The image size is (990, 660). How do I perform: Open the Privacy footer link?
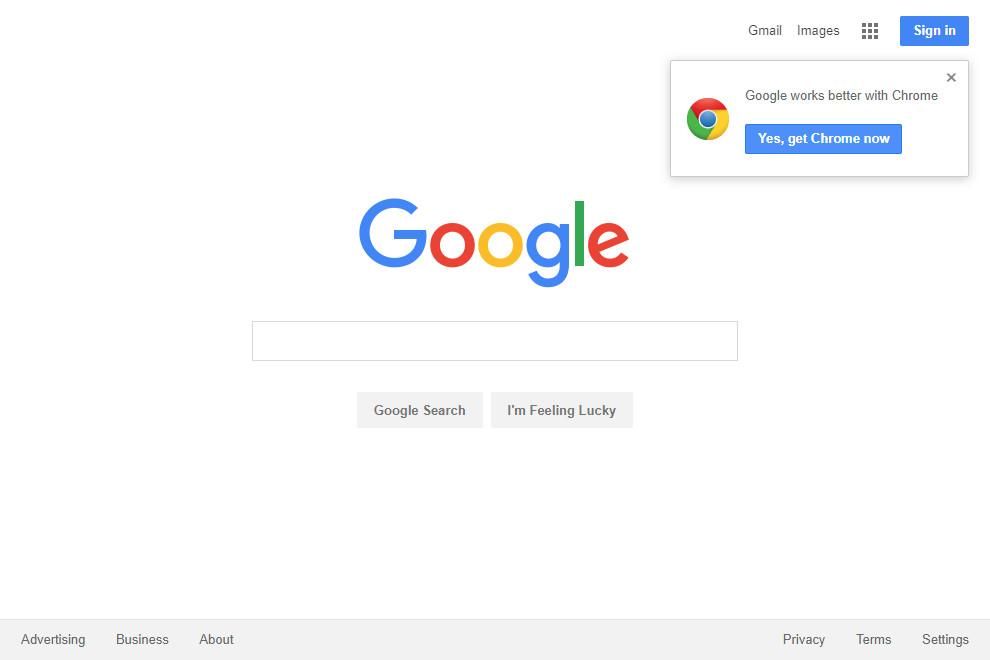coord(804,640)
